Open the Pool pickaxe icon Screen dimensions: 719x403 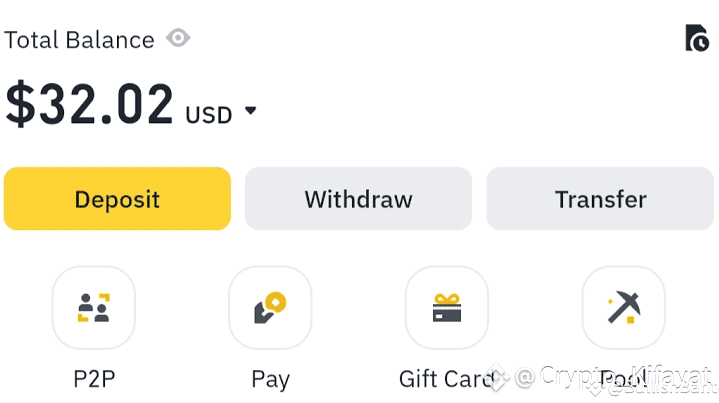(624, 308)
